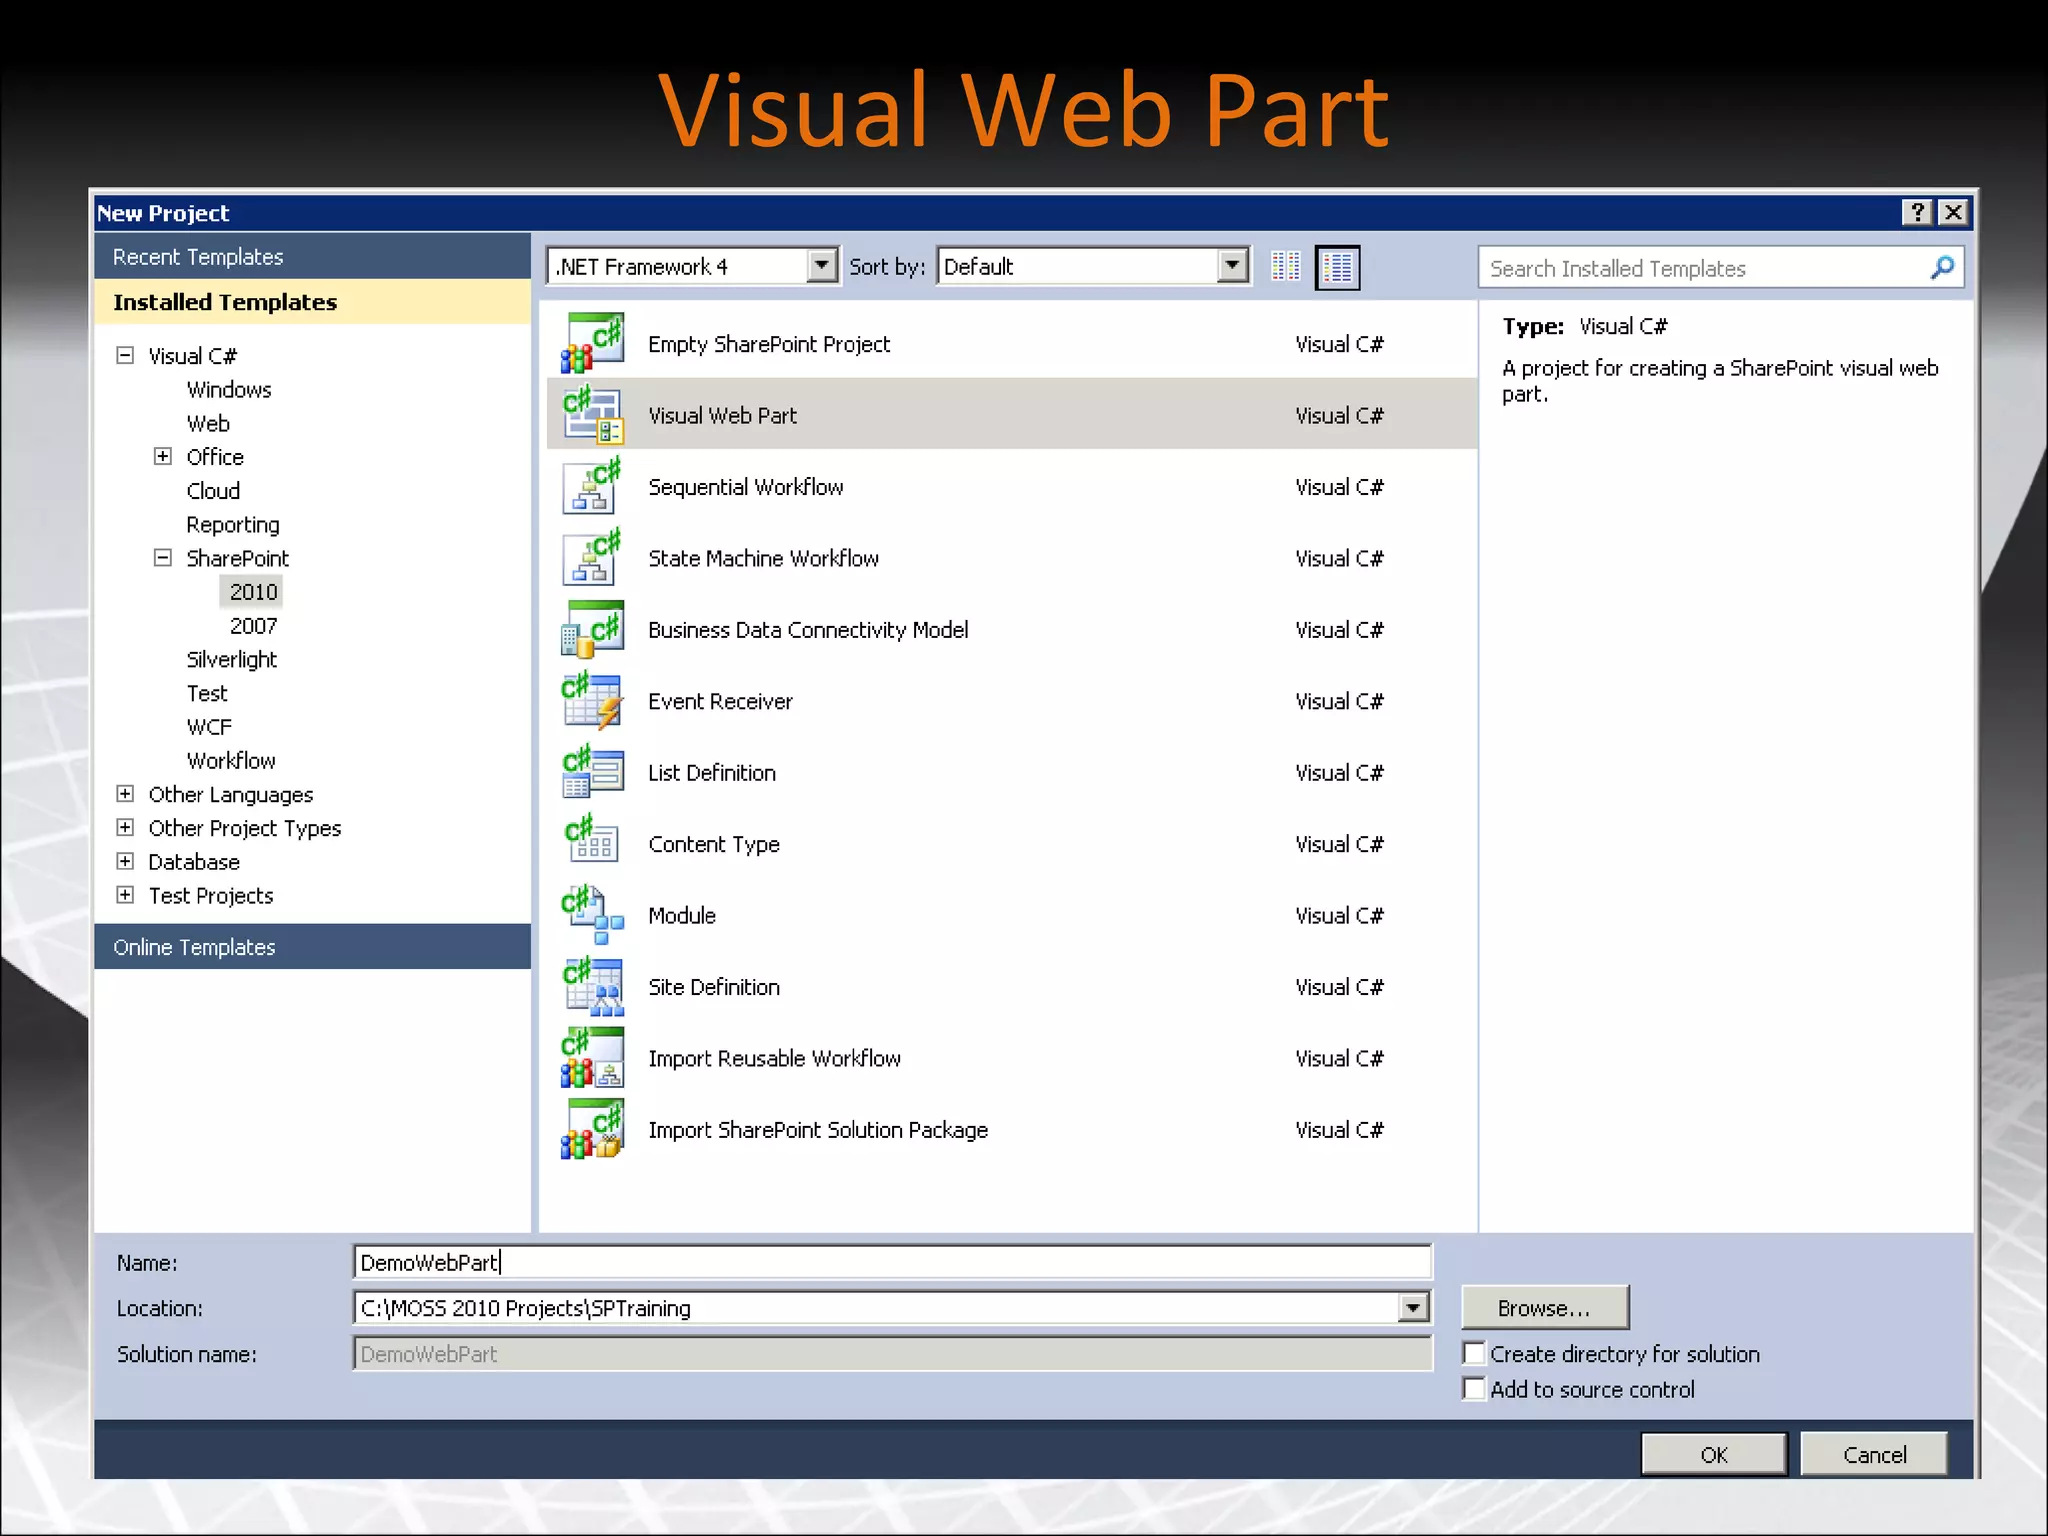Viewport: 2048px width, 1536px height.
Task: Select the List Definition template icon
Action: pos(592,772)
